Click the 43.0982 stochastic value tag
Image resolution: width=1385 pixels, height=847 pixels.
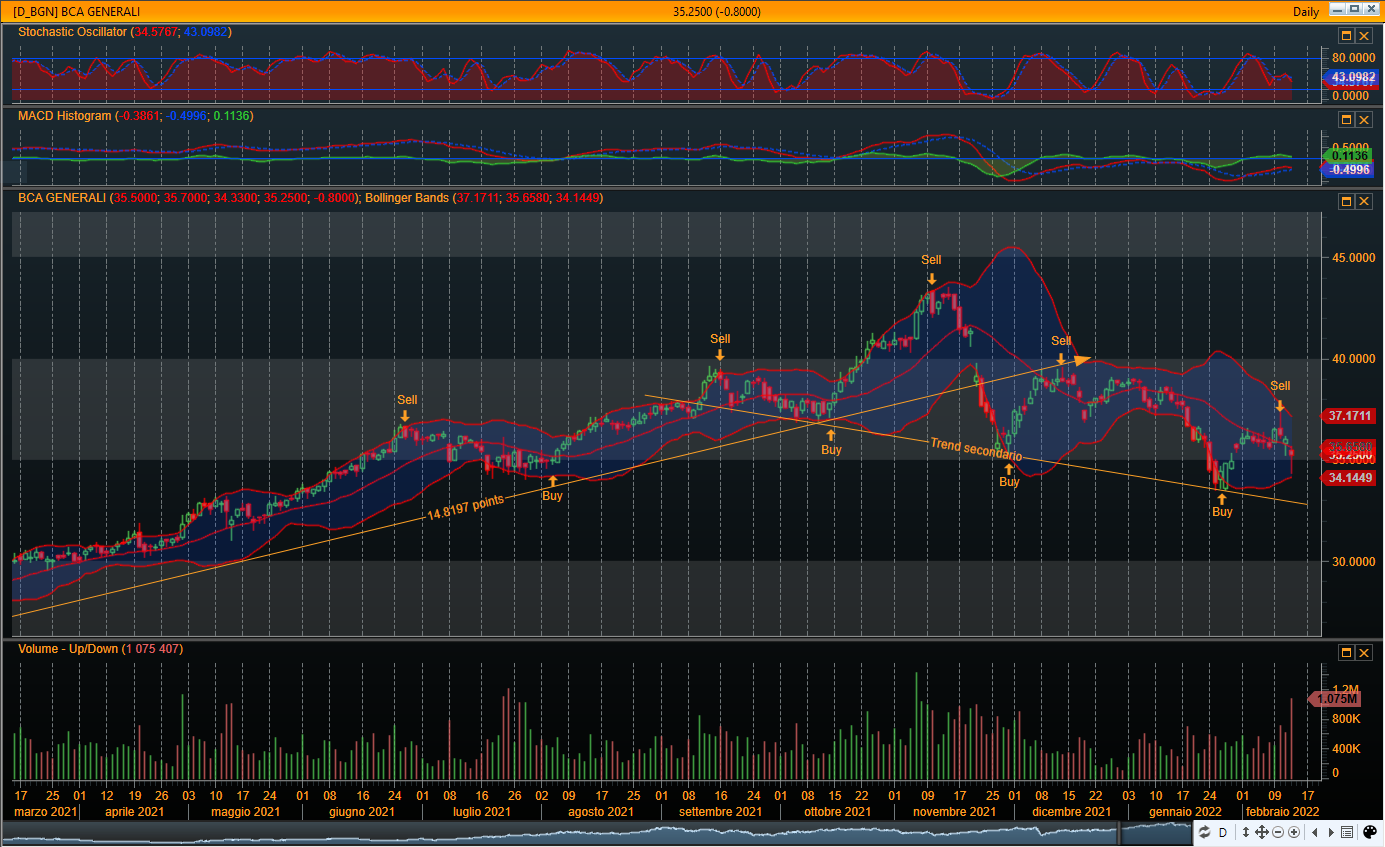1349,77
